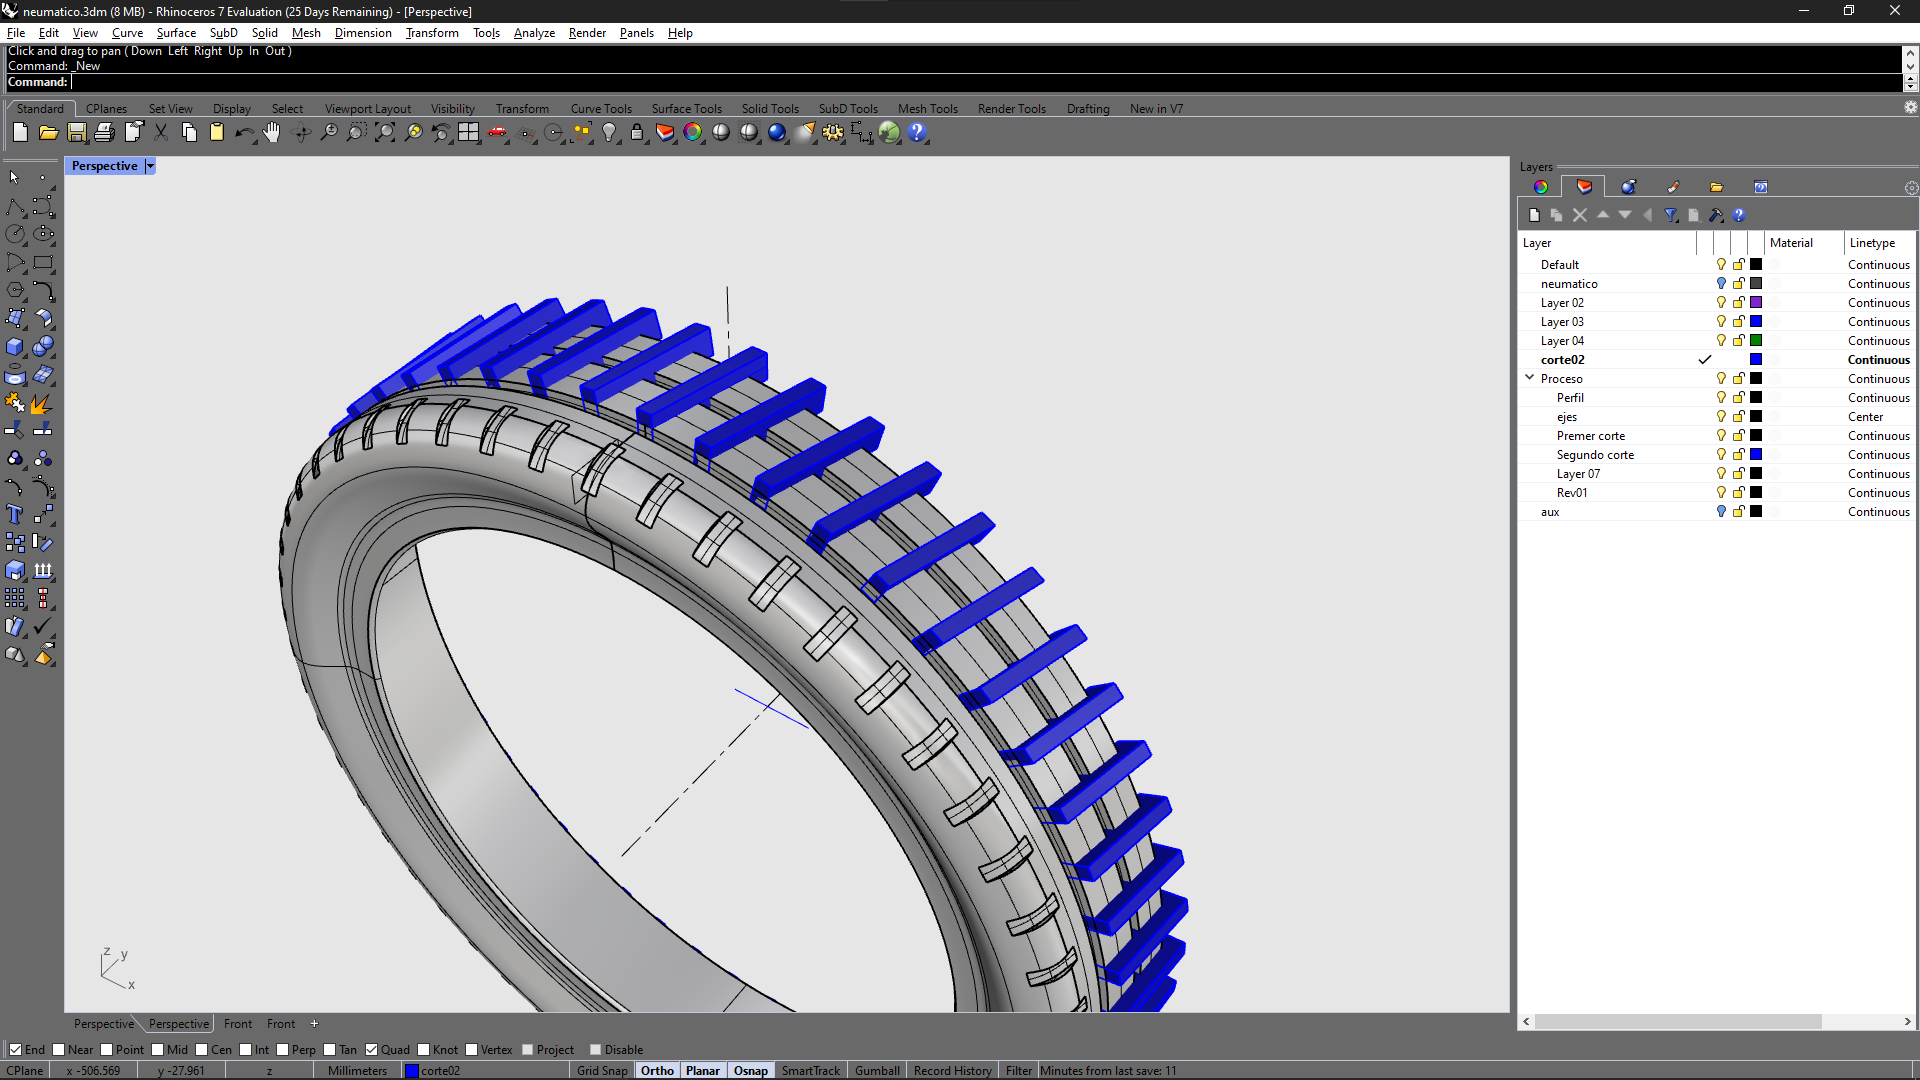Delete layer with the X icon
This screenshot has width=1920, height=1080.
click(1580, 215)
